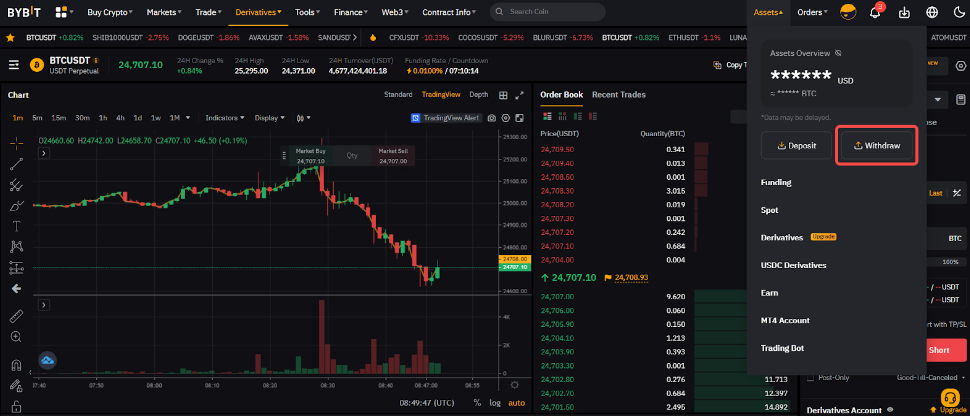This screenshot has width=970, height=416.
Task: Open the apps grid menu icon
Action: tap(61, 12)
